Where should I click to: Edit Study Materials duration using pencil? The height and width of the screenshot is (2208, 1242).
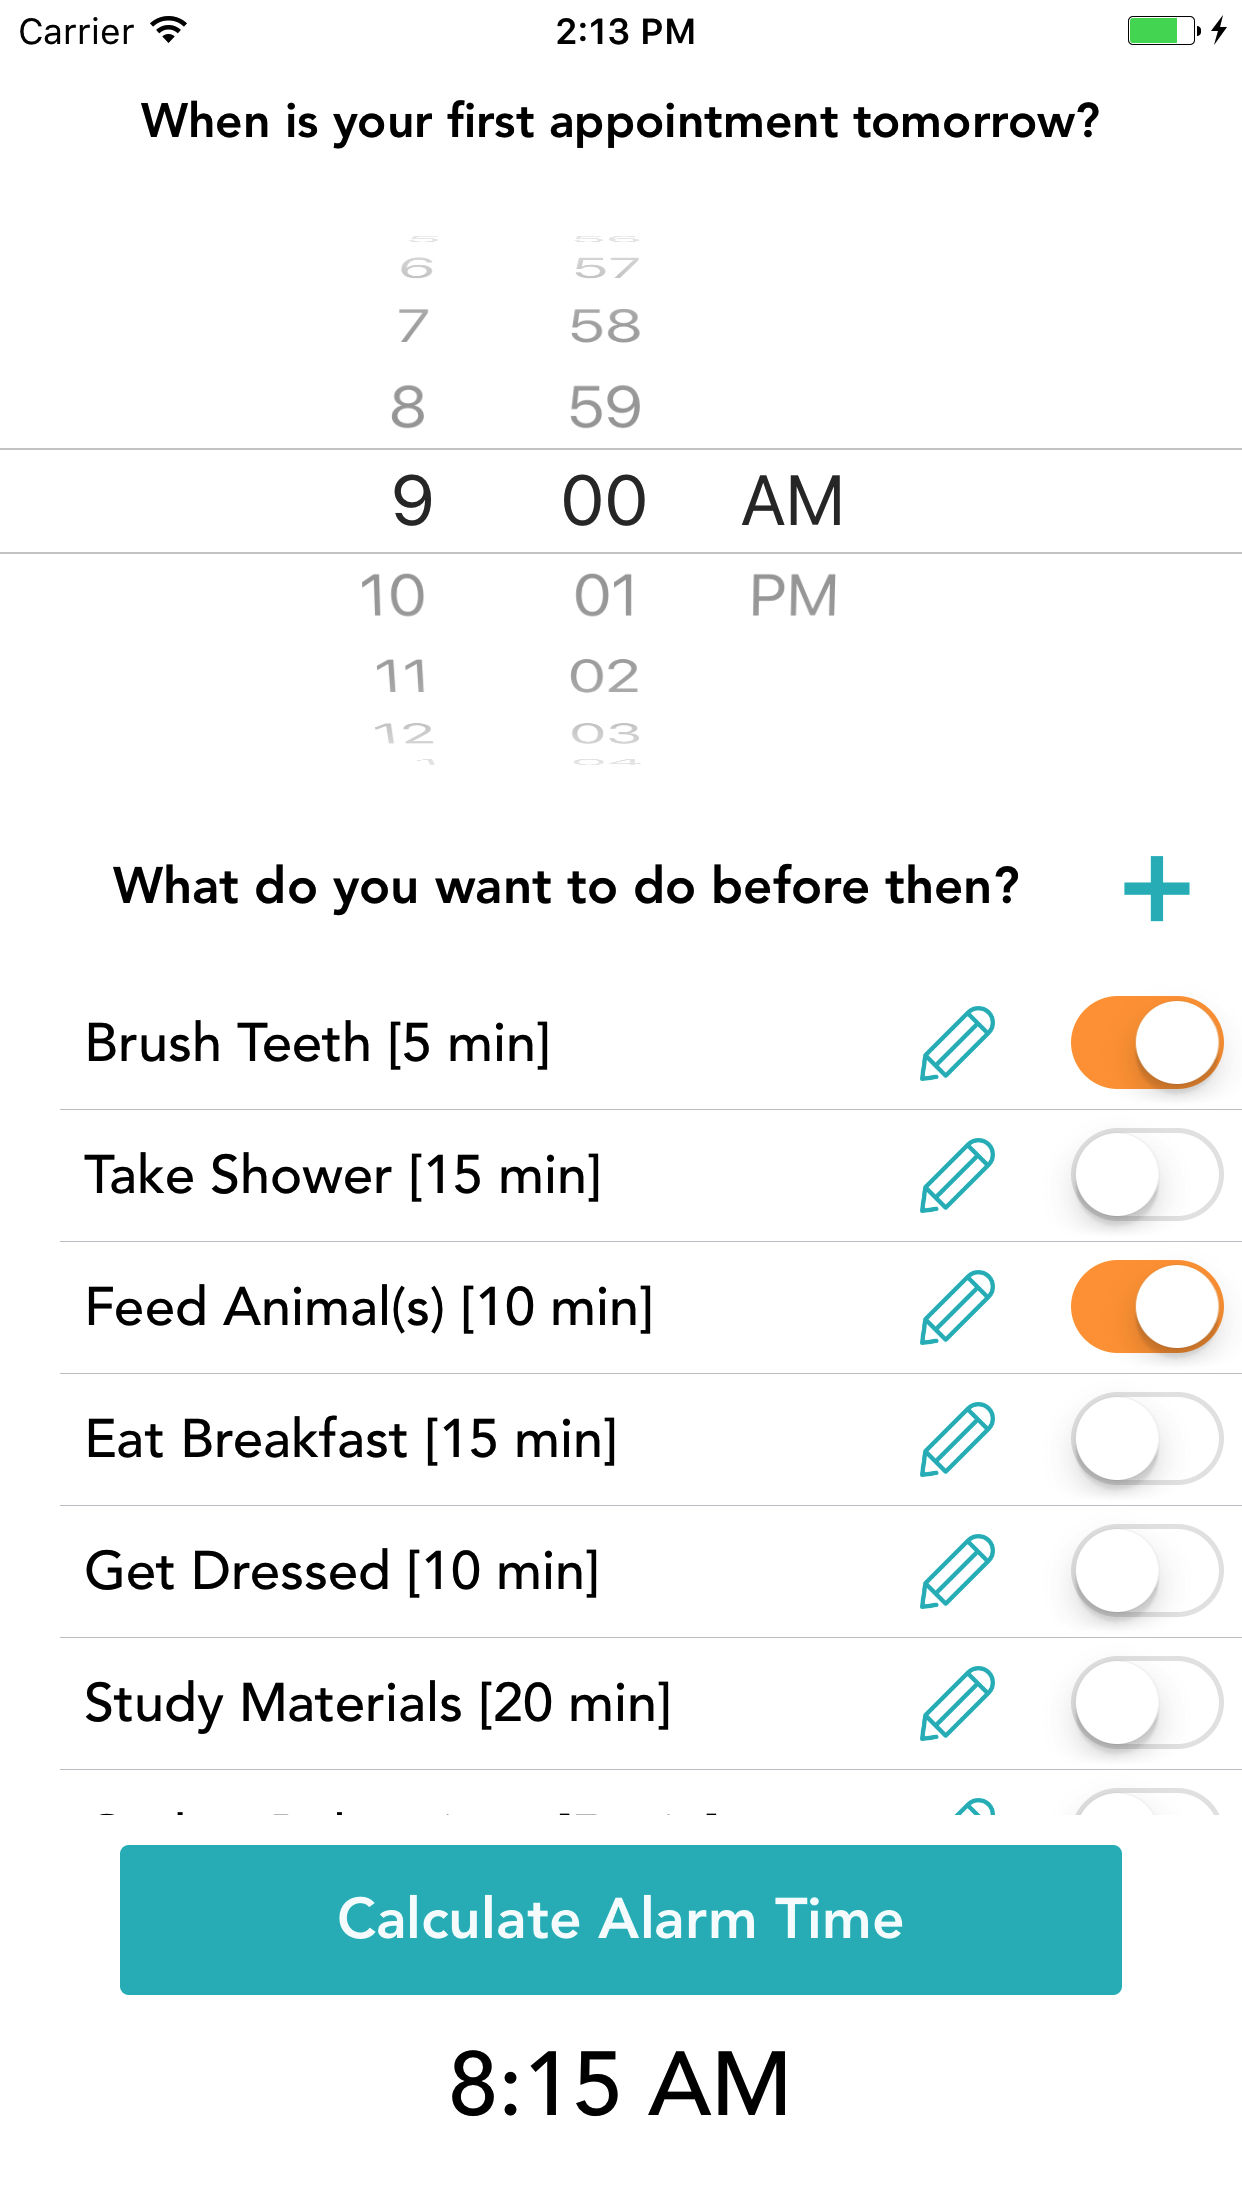(957, 1703)
